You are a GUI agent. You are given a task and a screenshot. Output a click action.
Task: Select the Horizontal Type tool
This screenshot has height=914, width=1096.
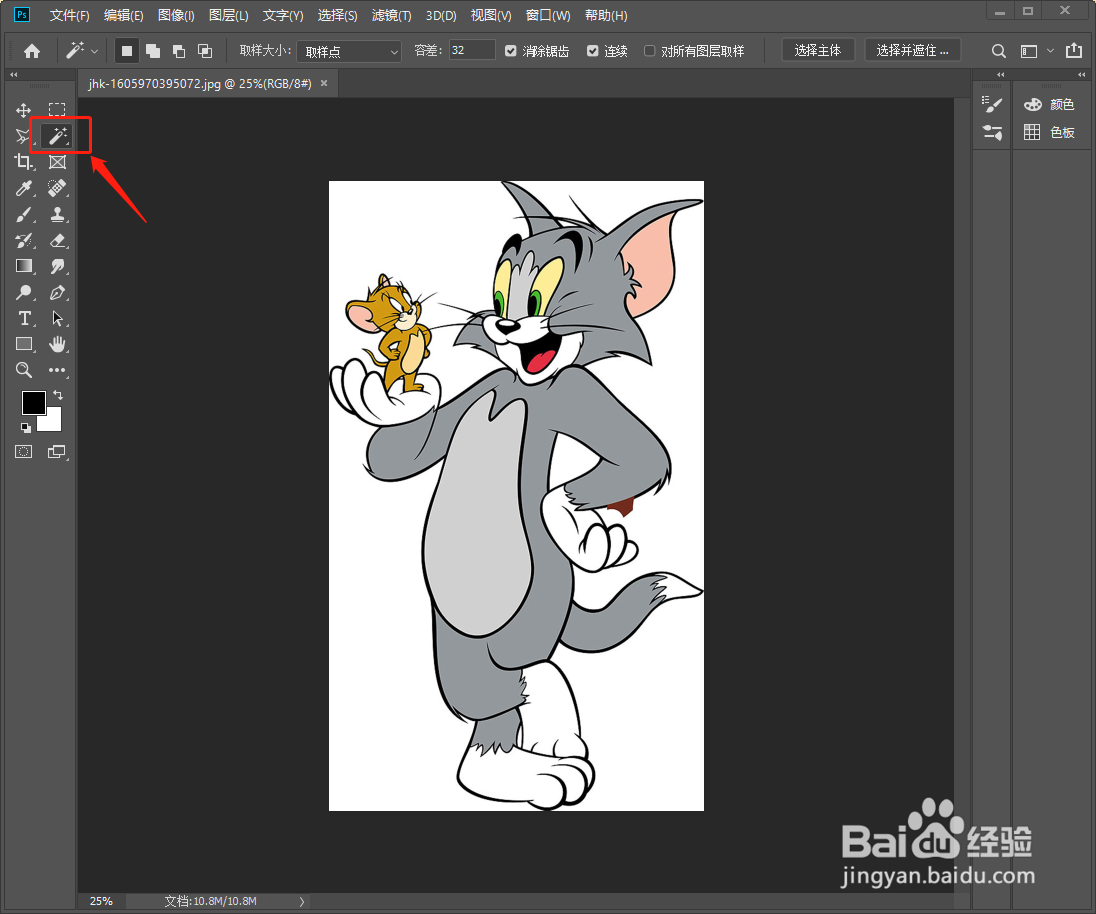pos(23,319)
